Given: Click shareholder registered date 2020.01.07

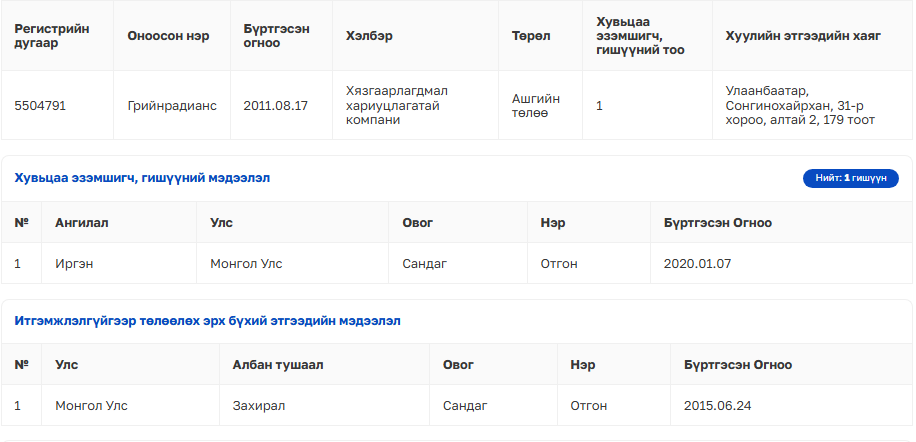Looking at the screenshot, I should point(697,264).
